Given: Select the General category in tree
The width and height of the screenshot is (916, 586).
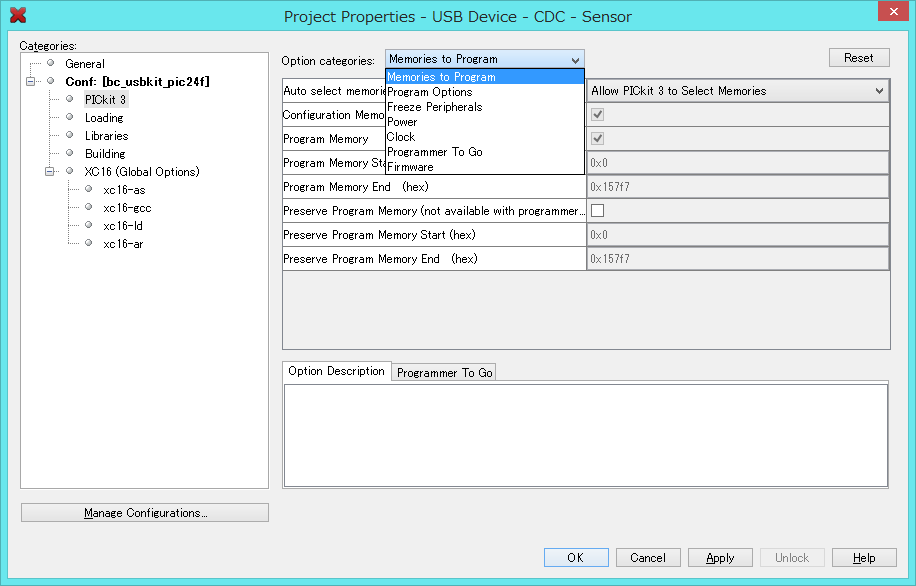Looking at the screenshot, I should point(84,64).
